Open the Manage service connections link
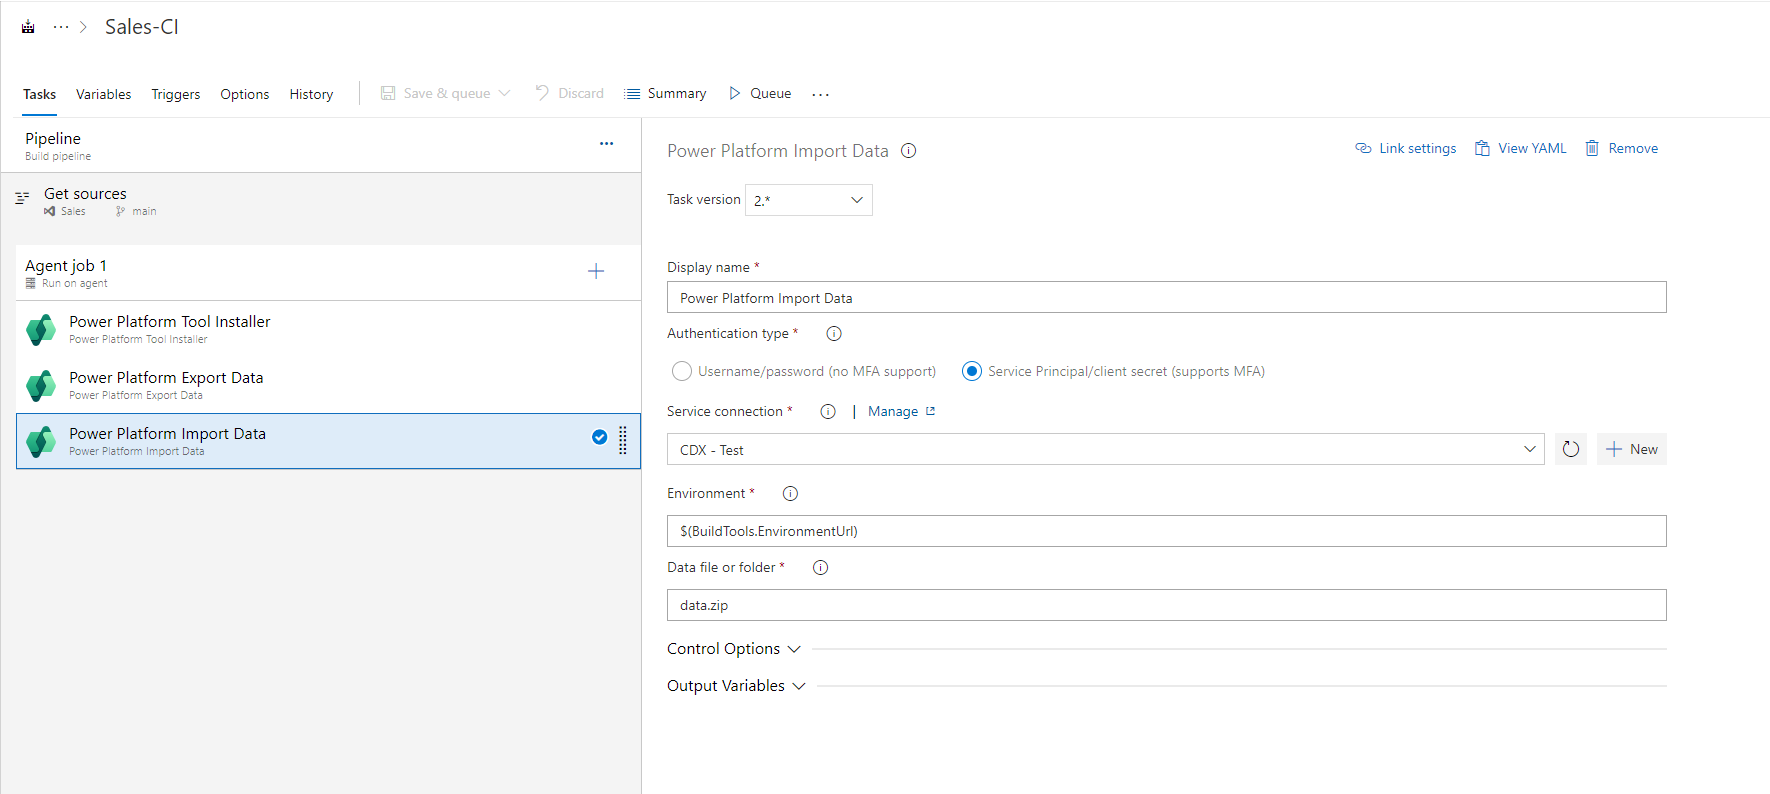The image size is (1770, 794). (902, 412)
